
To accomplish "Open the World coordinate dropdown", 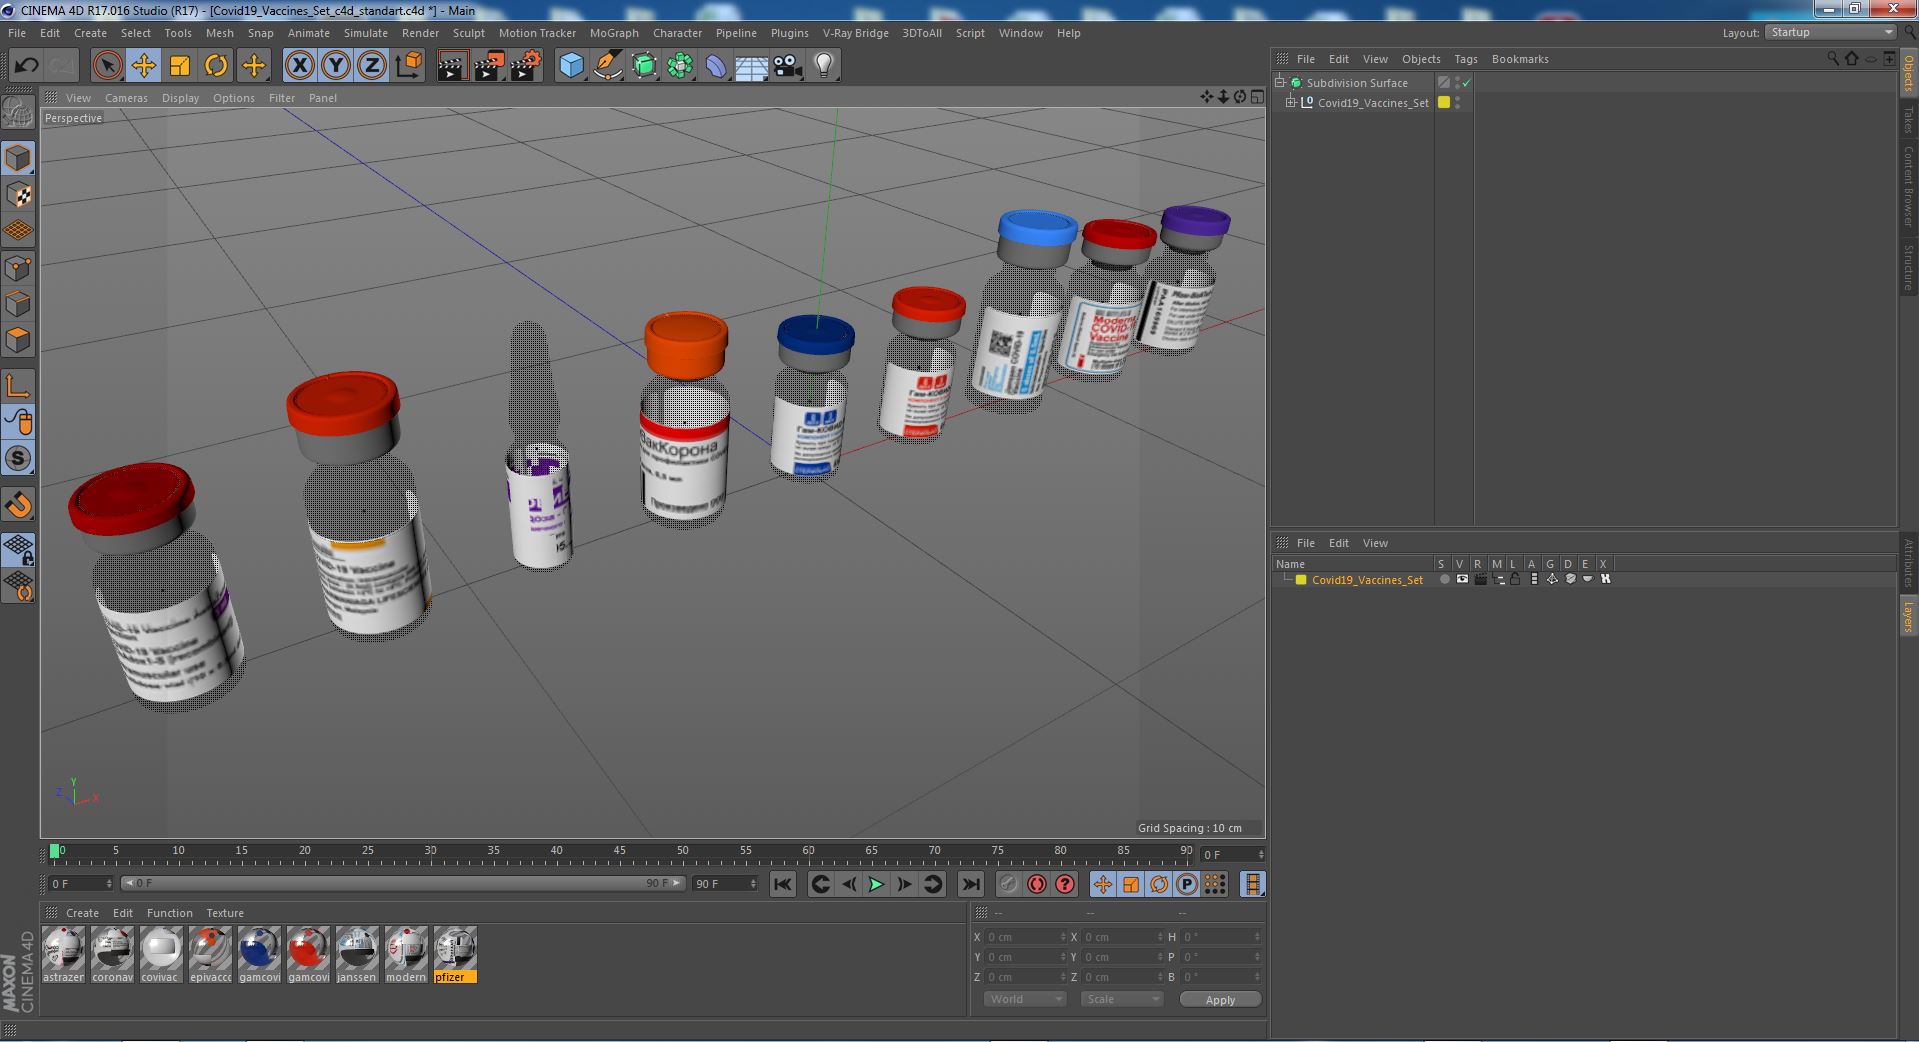I will (x=1025, y=999).
